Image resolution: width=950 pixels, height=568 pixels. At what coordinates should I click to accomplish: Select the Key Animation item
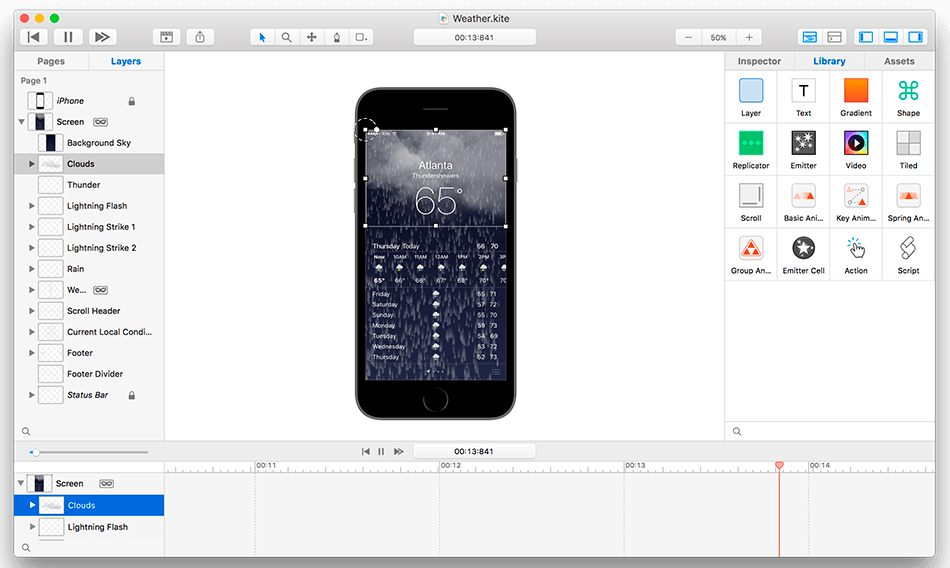tap(855, 202)
